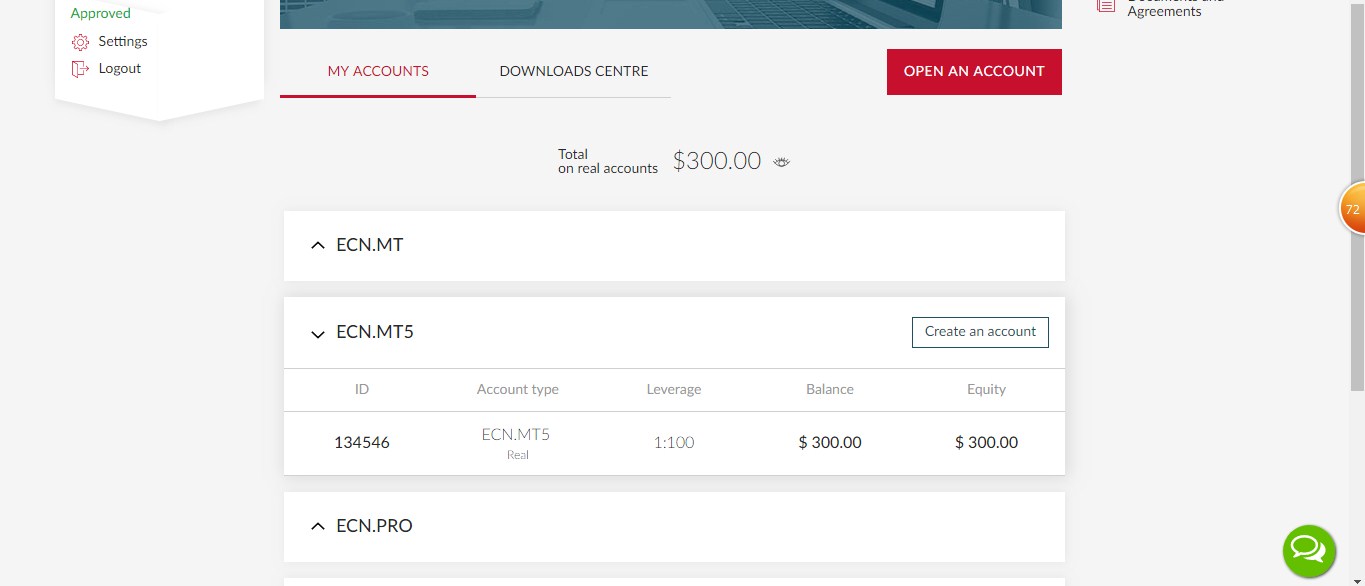Open the Settings link
The image size is (1365, 586).
(123, 42)
